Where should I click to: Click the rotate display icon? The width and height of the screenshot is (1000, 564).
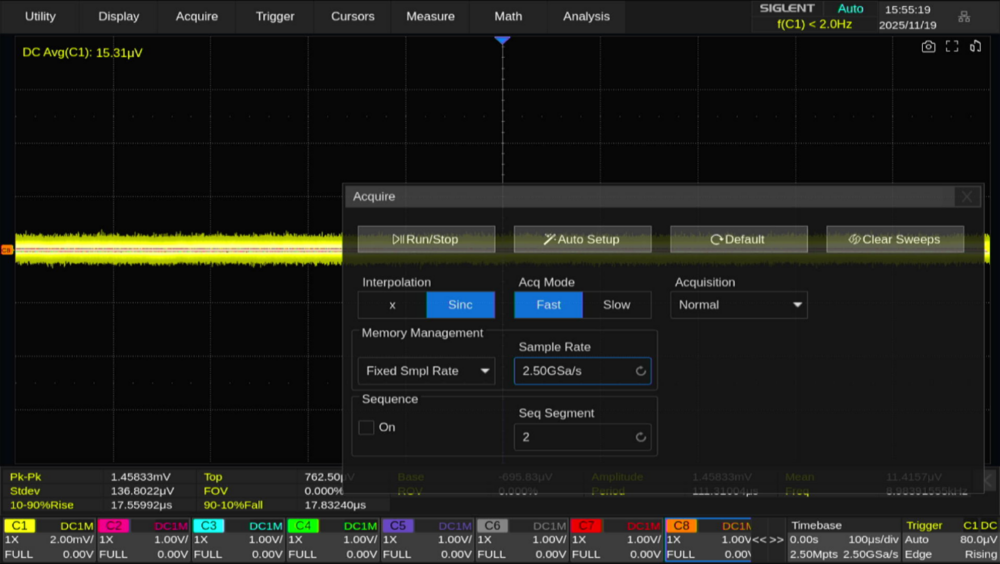tap(975, 46)
